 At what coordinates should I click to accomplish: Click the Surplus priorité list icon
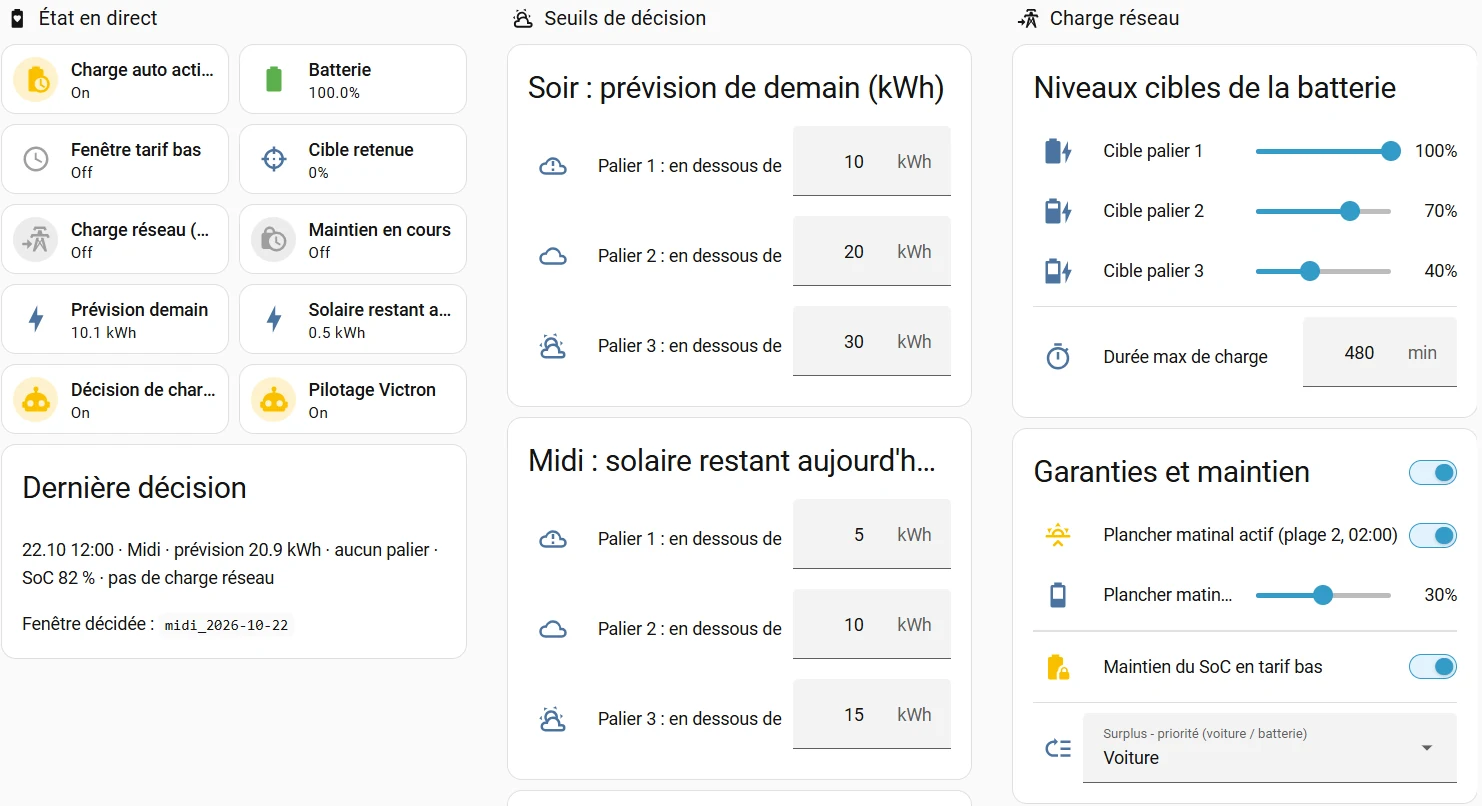click(1058, 748)
